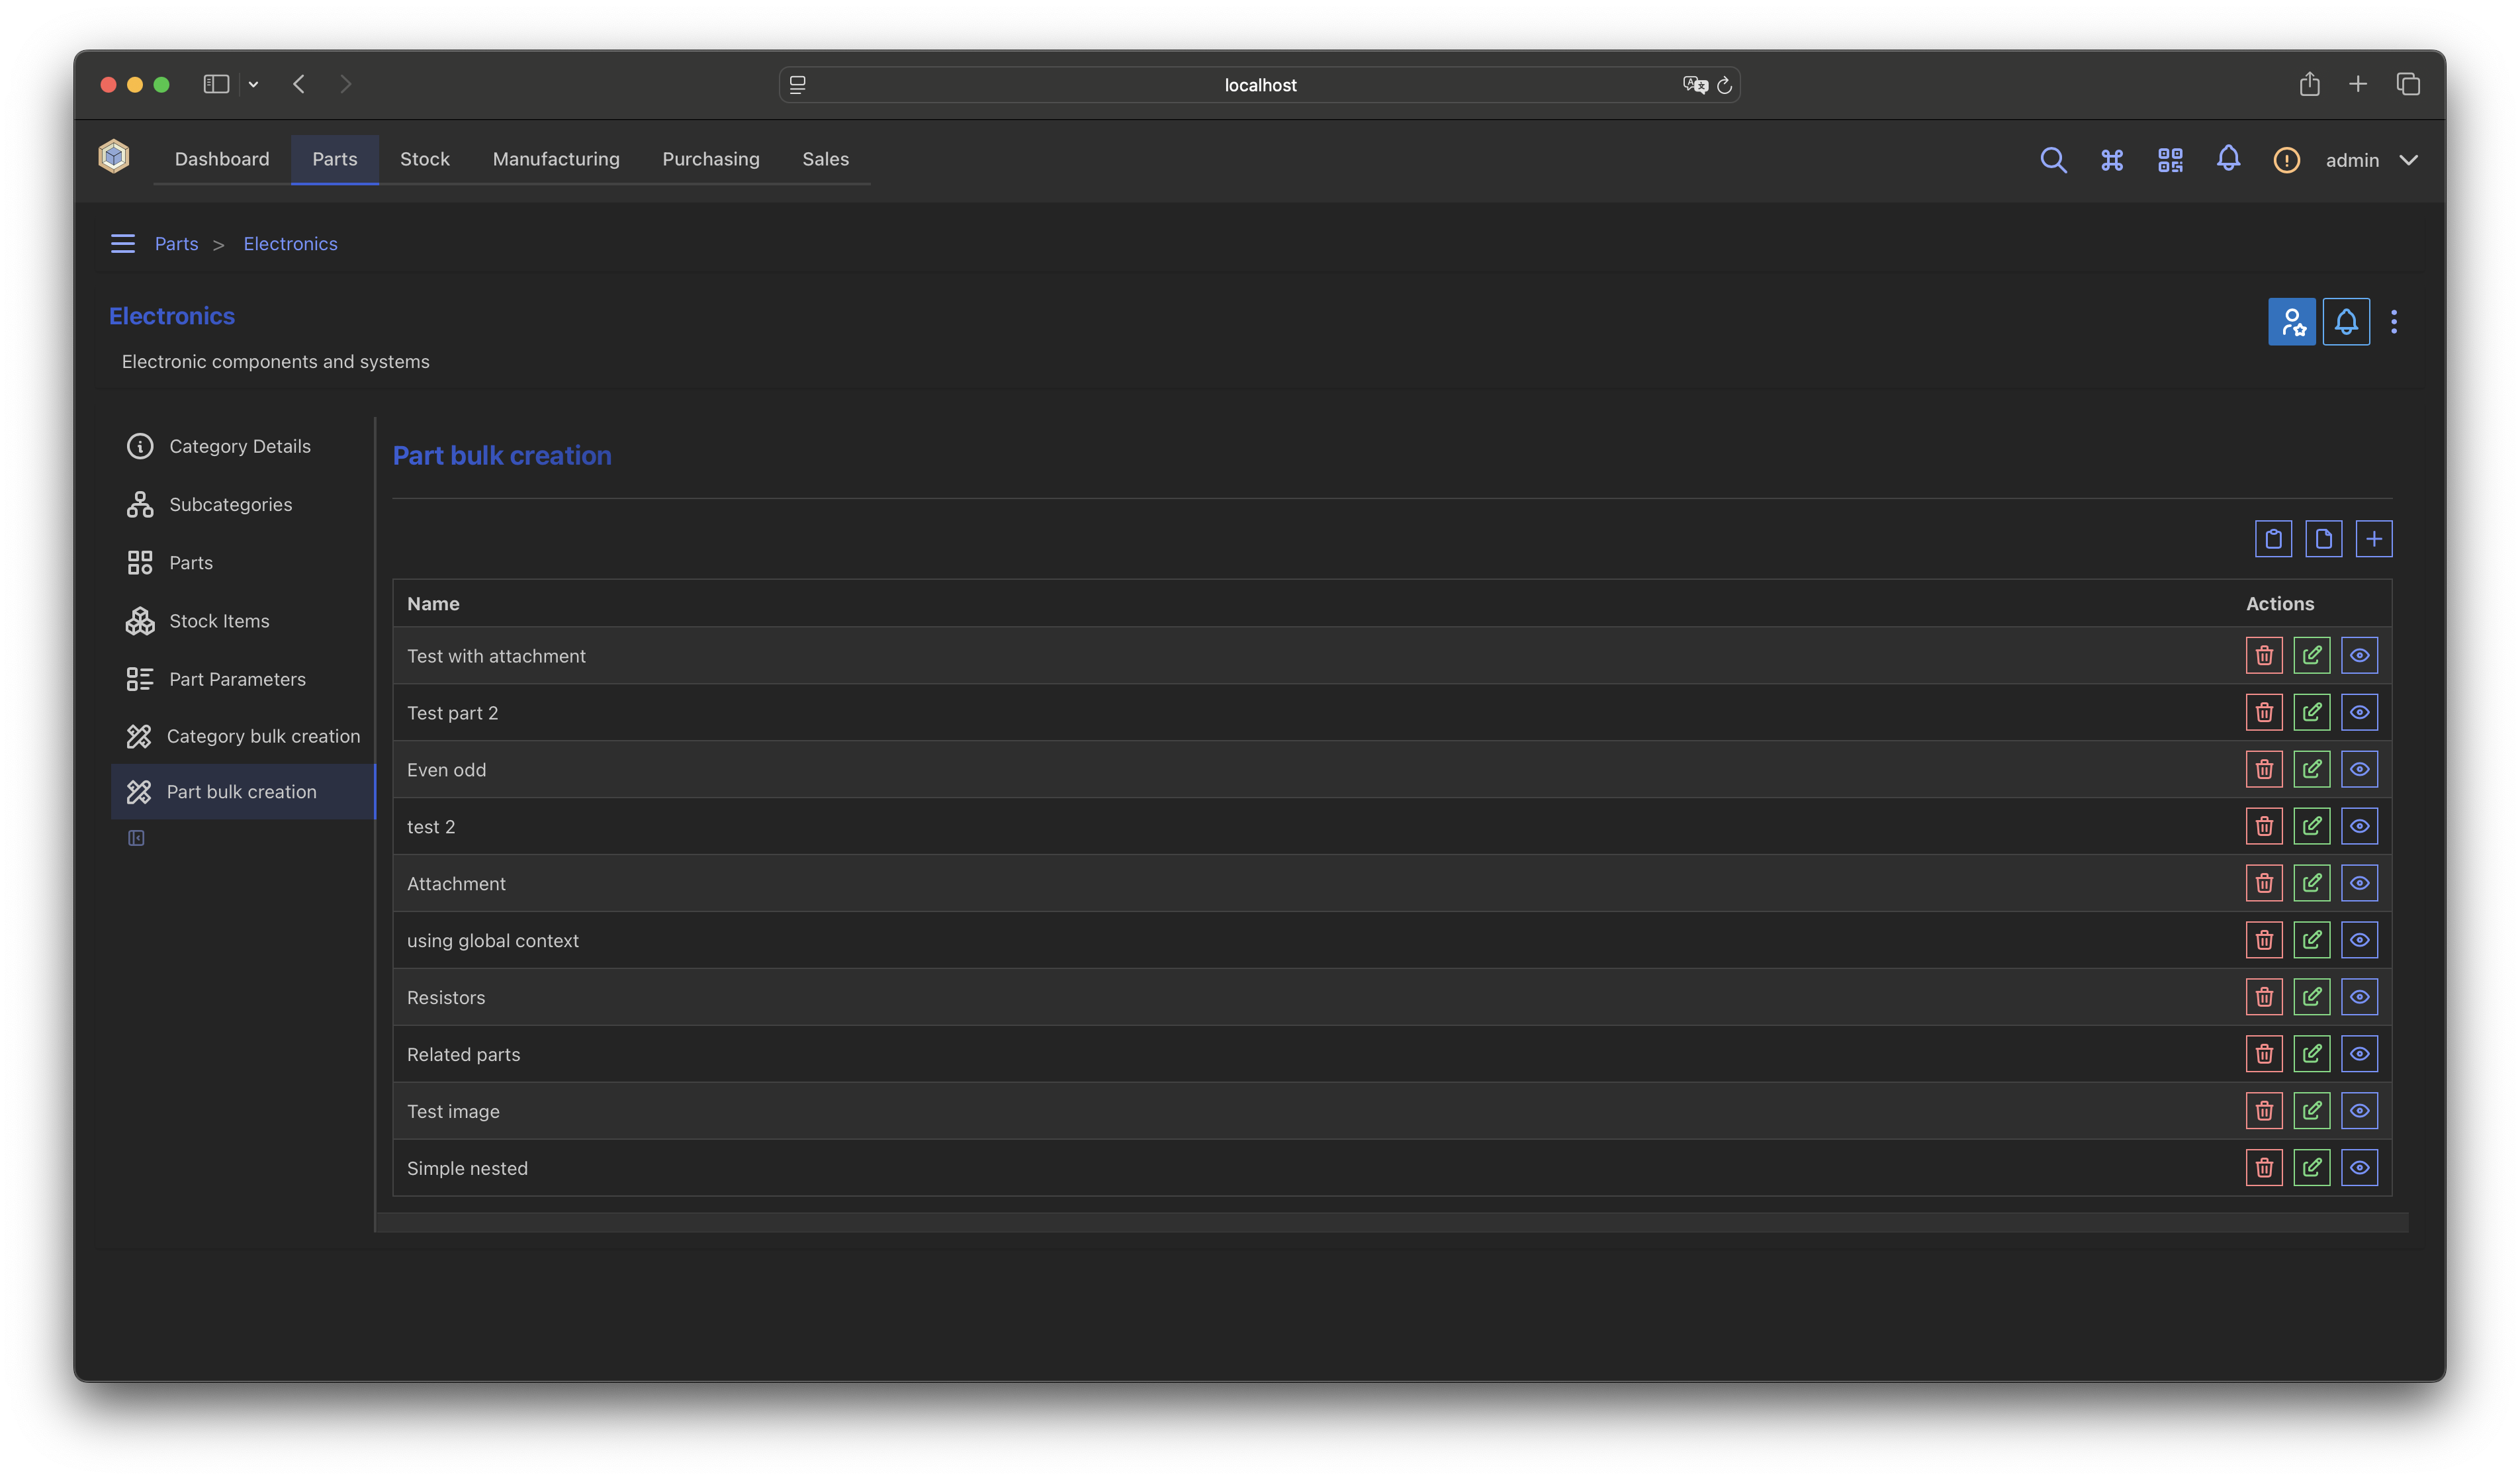
Task: Click the localhost address bar
Action: pos(1259,85)
